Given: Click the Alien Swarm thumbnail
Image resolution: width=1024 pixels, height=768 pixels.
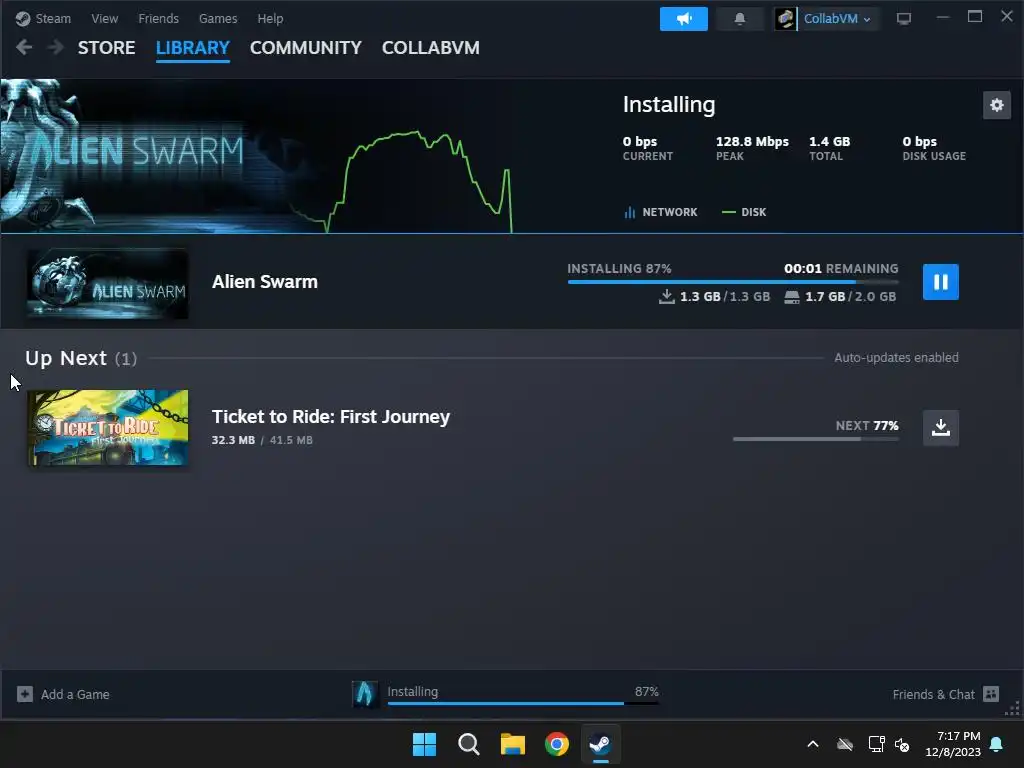Looking at the screenshot, I should point(108,284).
